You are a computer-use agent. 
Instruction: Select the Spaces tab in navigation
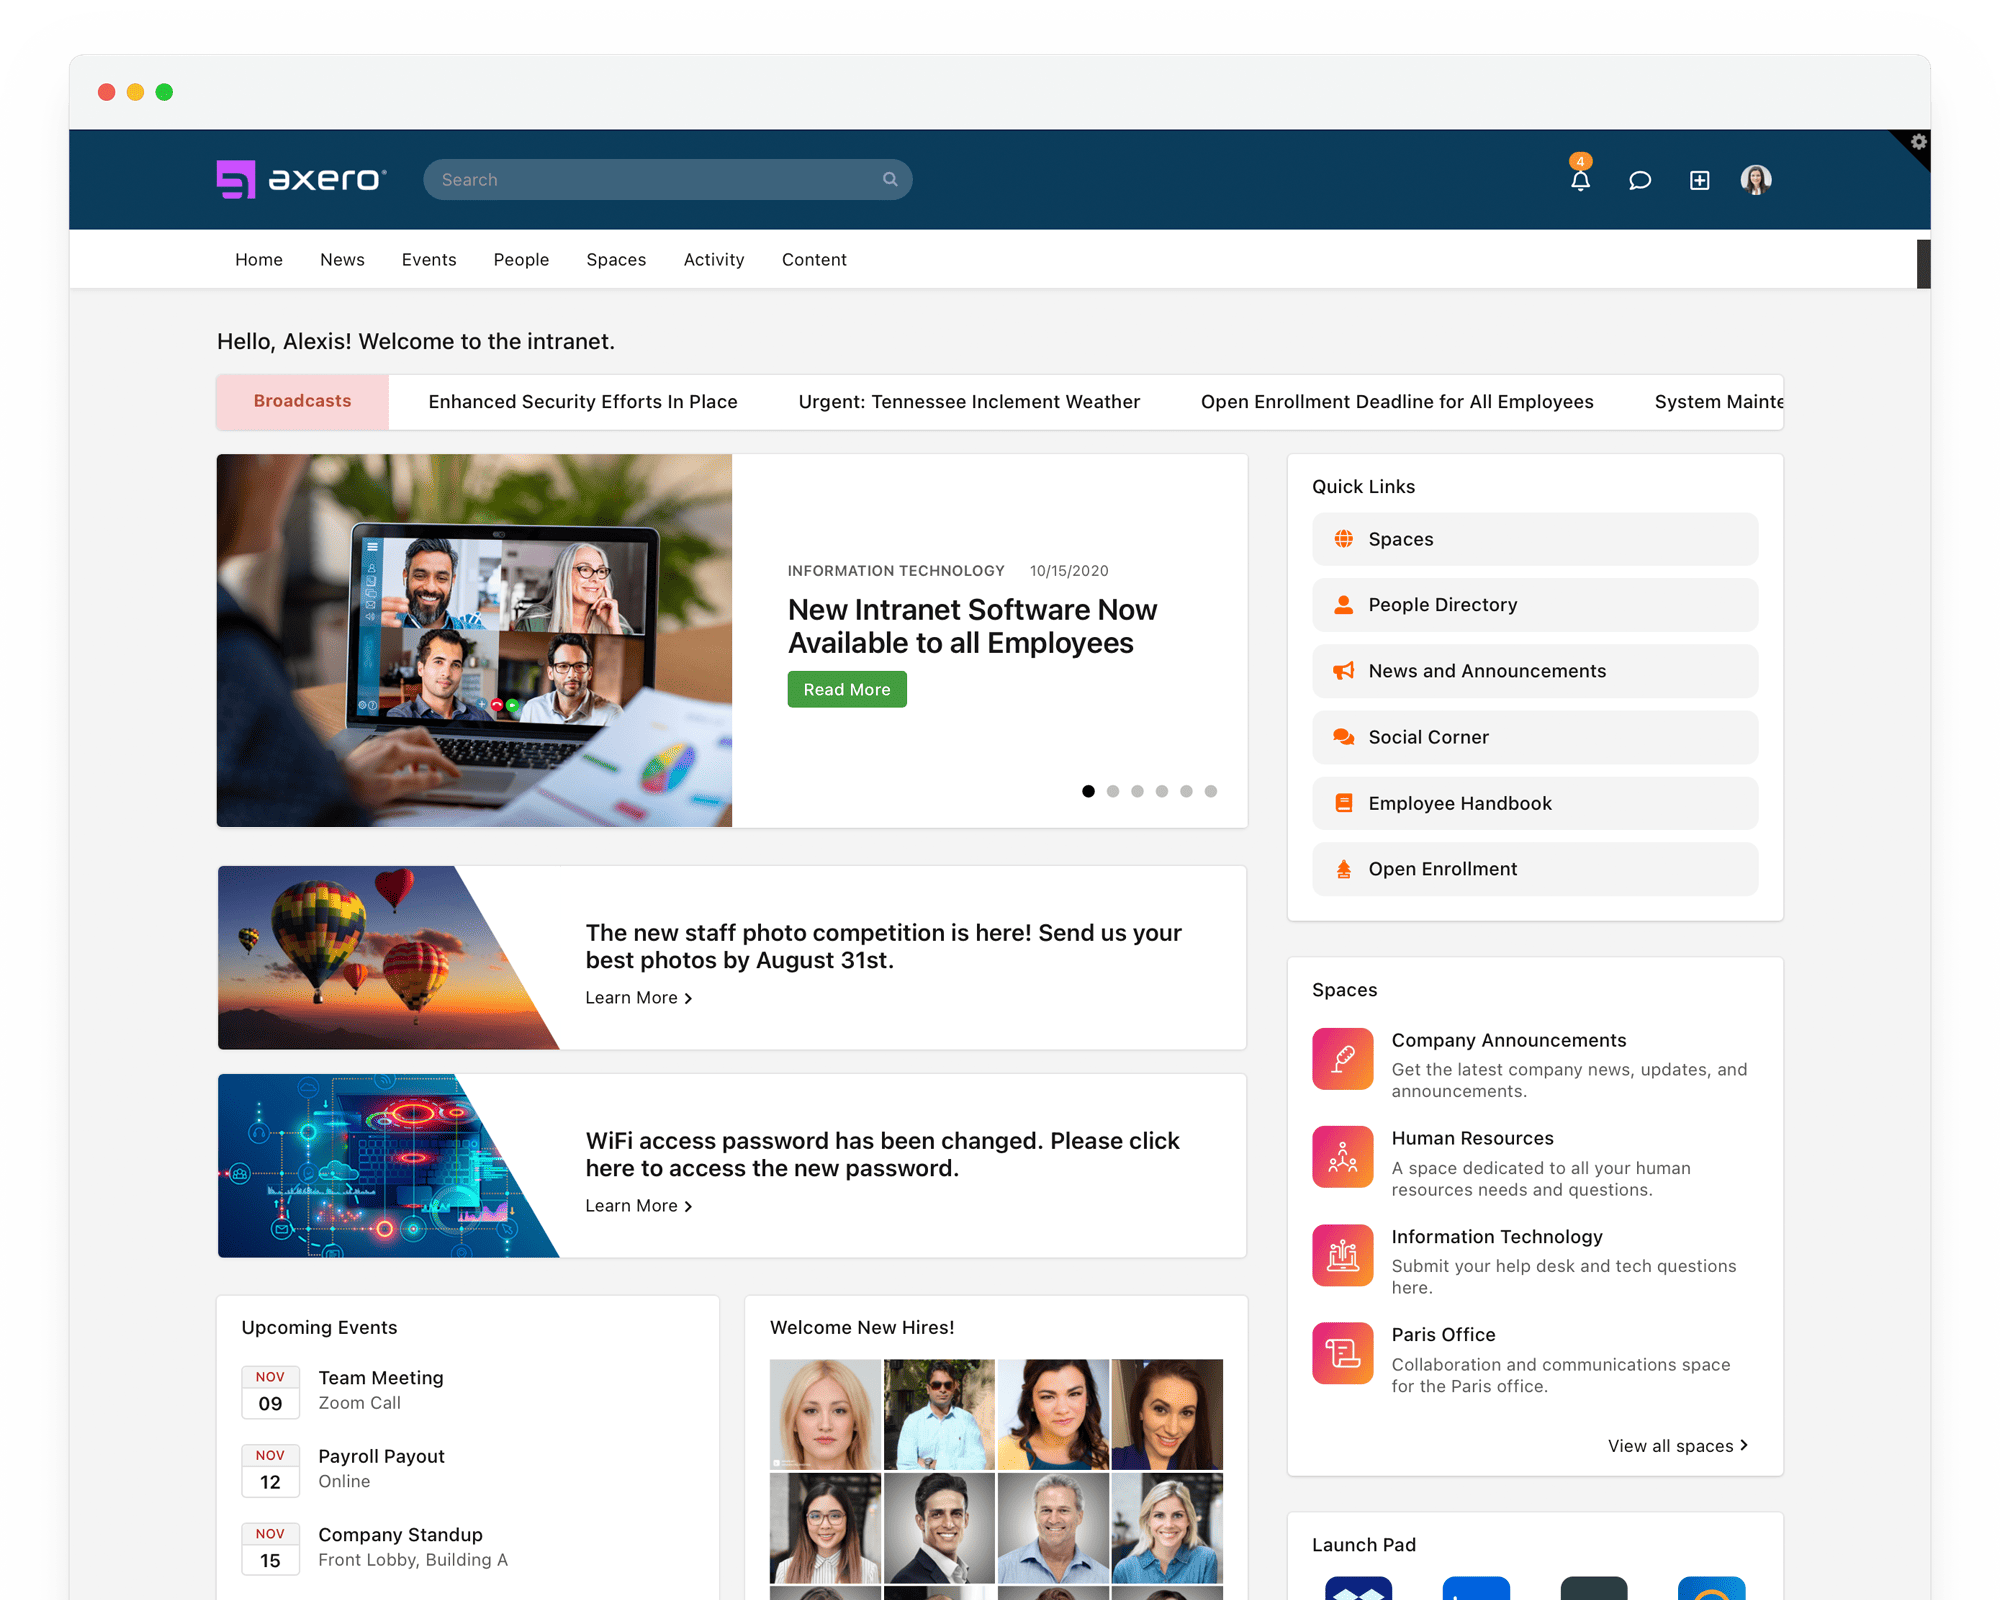click(616, 260)
